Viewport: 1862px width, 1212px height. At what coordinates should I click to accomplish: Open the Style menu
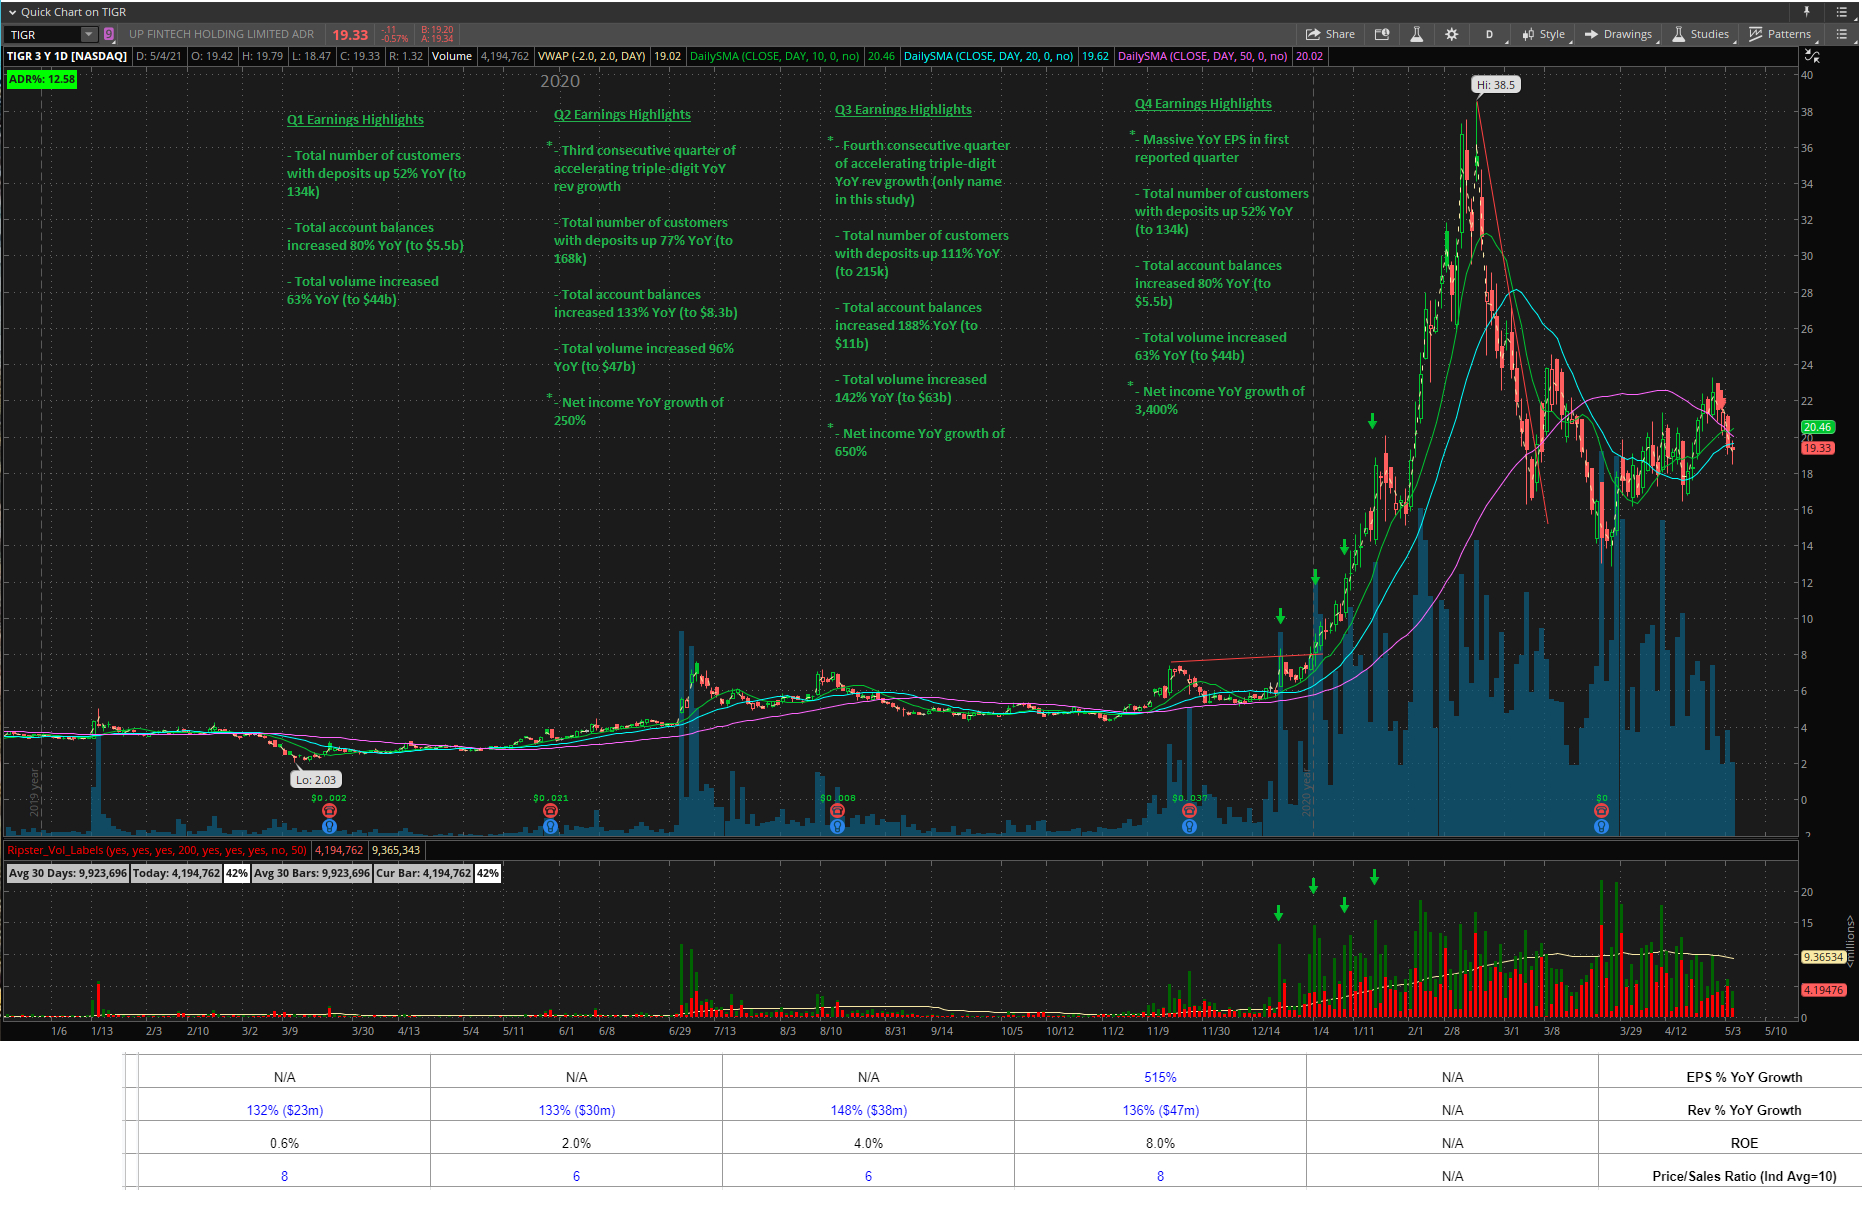point(1544,34)
